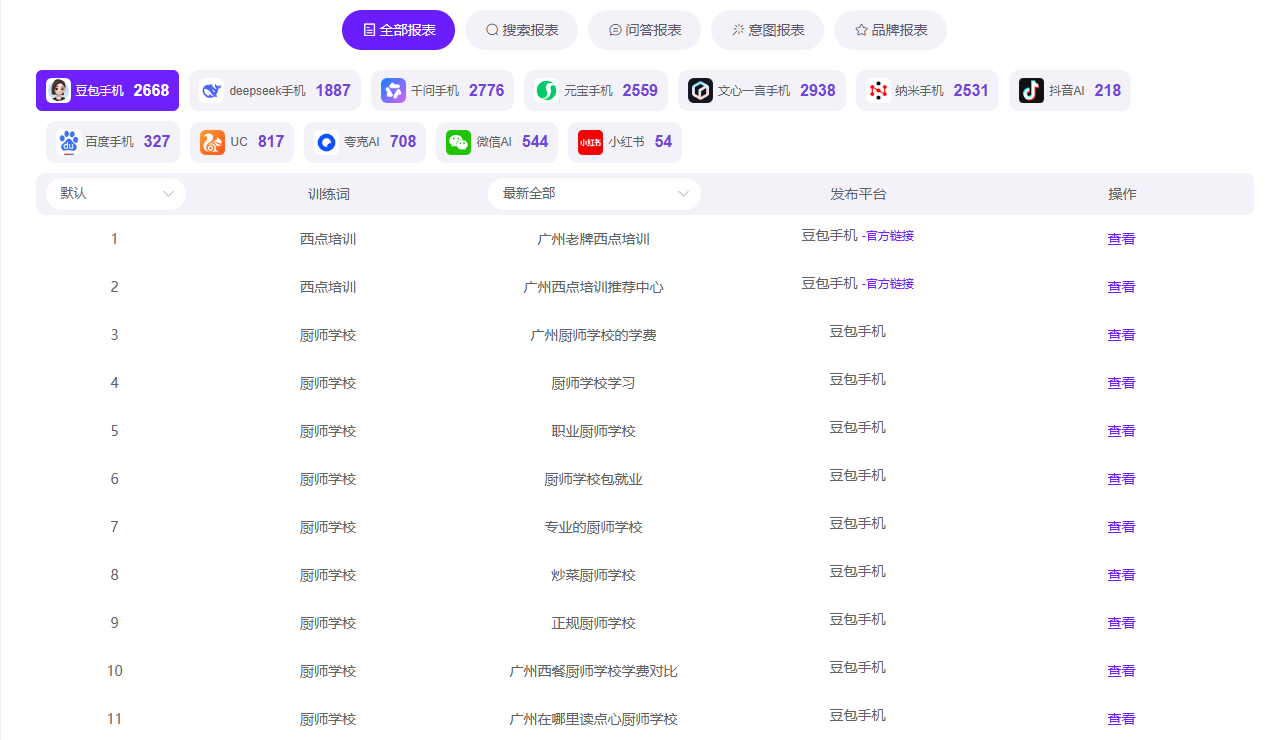
Task: View details of 广州厨师学校的学费
Action: tap(1121, 335)
